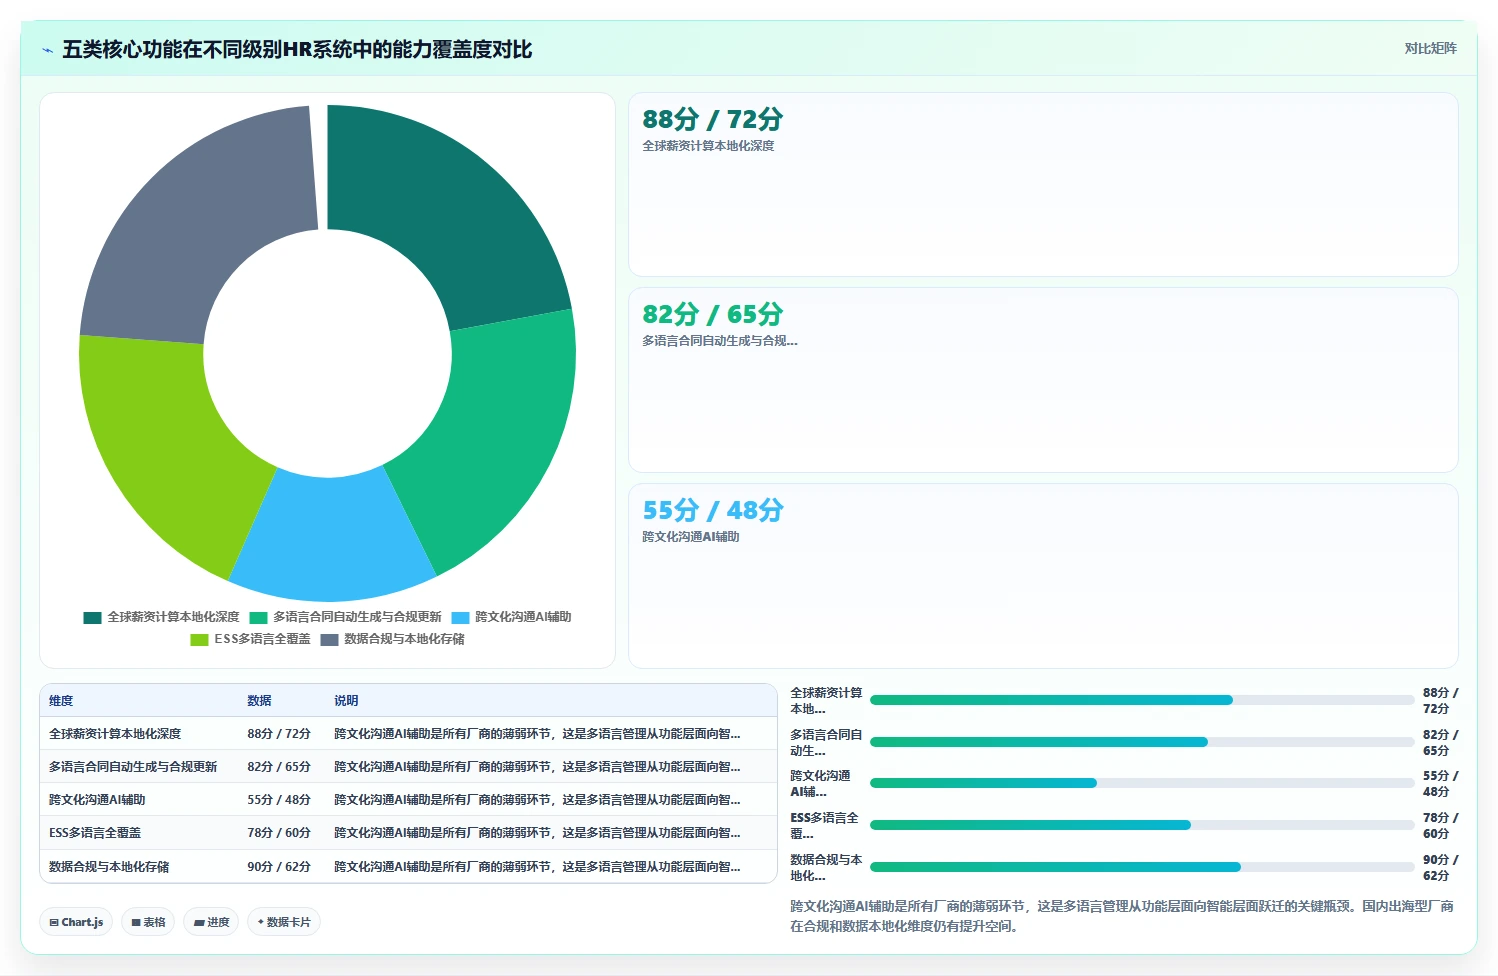Toggle the ESS多语言全覆盖 legend swatch
The width and height of the screenshot is (1498, 976).
pyautogui.click(x=199, y=640)
